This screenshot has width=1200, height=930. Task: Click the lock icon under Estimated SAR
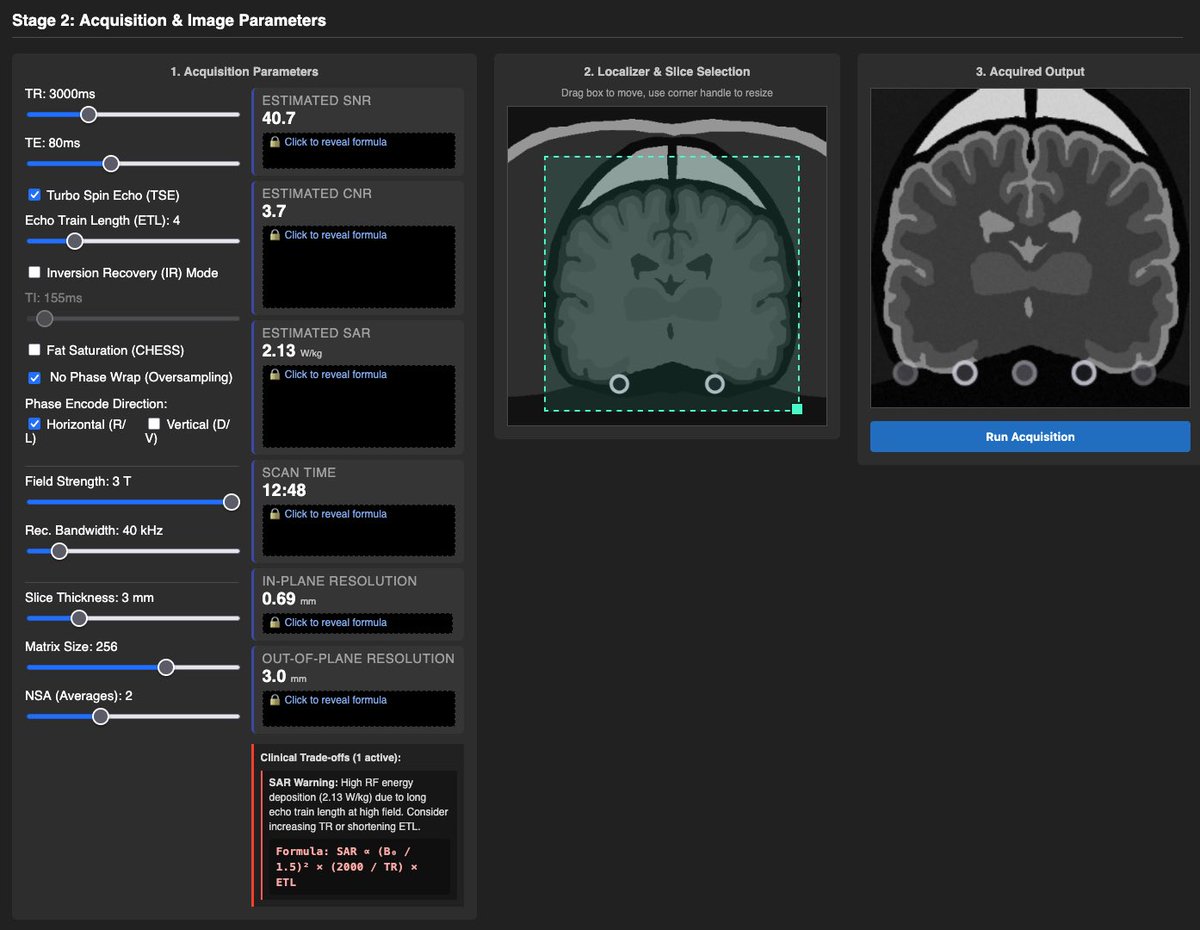click(275, 375)
